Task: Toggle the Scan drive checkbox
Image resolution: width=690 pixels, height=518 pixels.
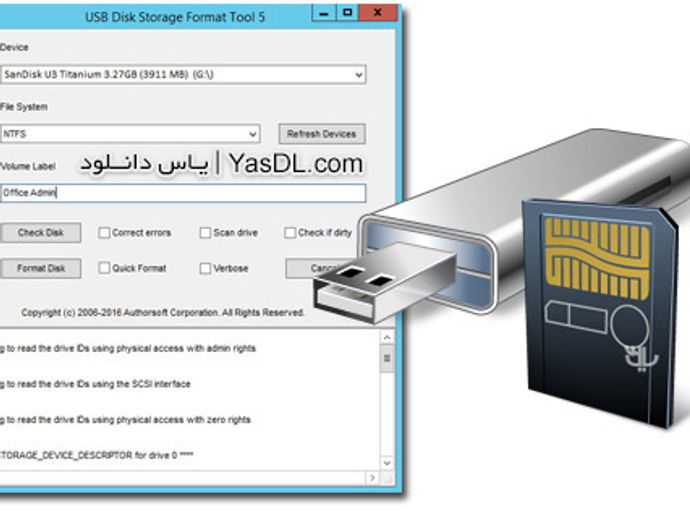Action: 205,233
